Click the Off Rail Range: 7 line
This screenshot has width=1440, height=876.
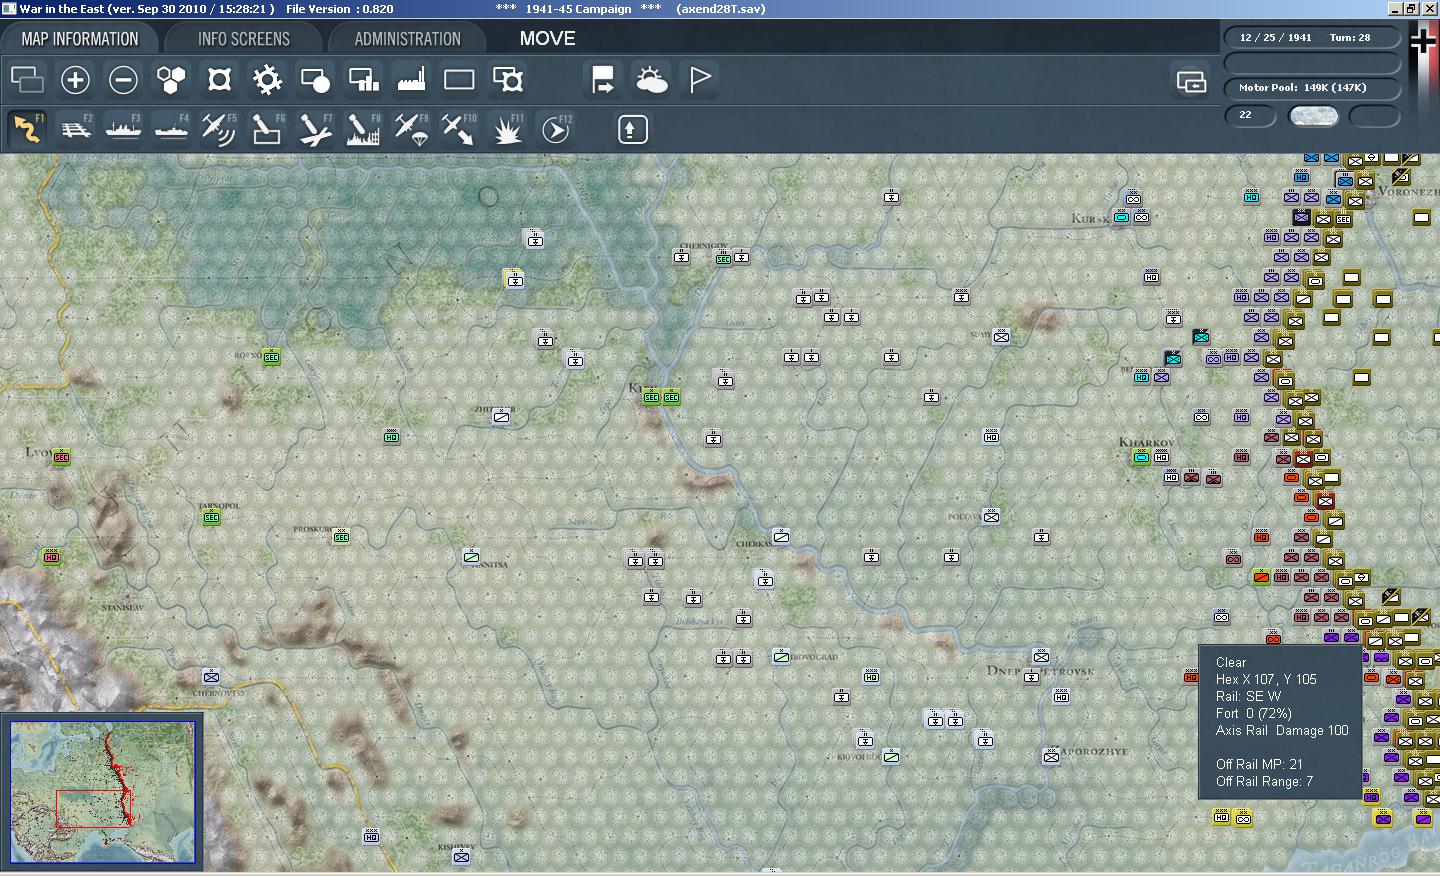coord(1265,781)
